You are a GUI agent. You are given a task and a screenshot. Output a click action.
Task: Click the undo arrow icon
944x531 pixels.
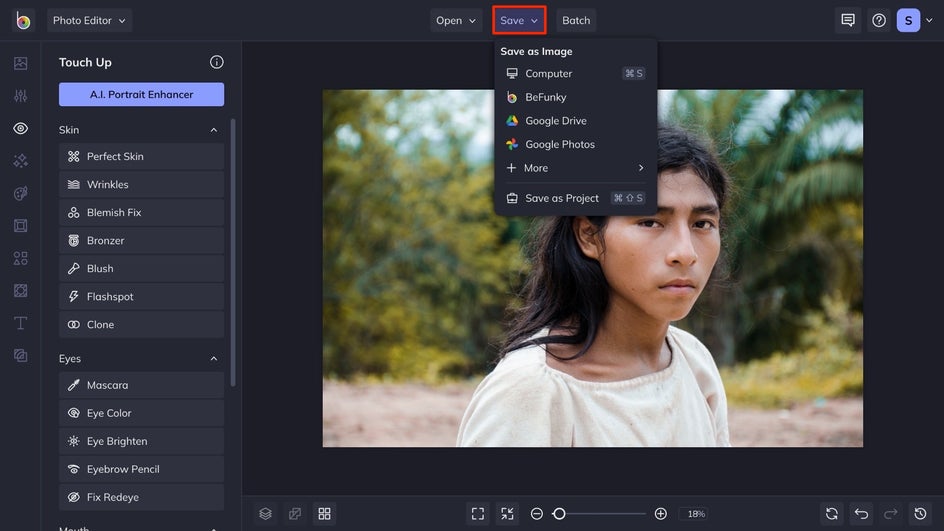(861, 513)
